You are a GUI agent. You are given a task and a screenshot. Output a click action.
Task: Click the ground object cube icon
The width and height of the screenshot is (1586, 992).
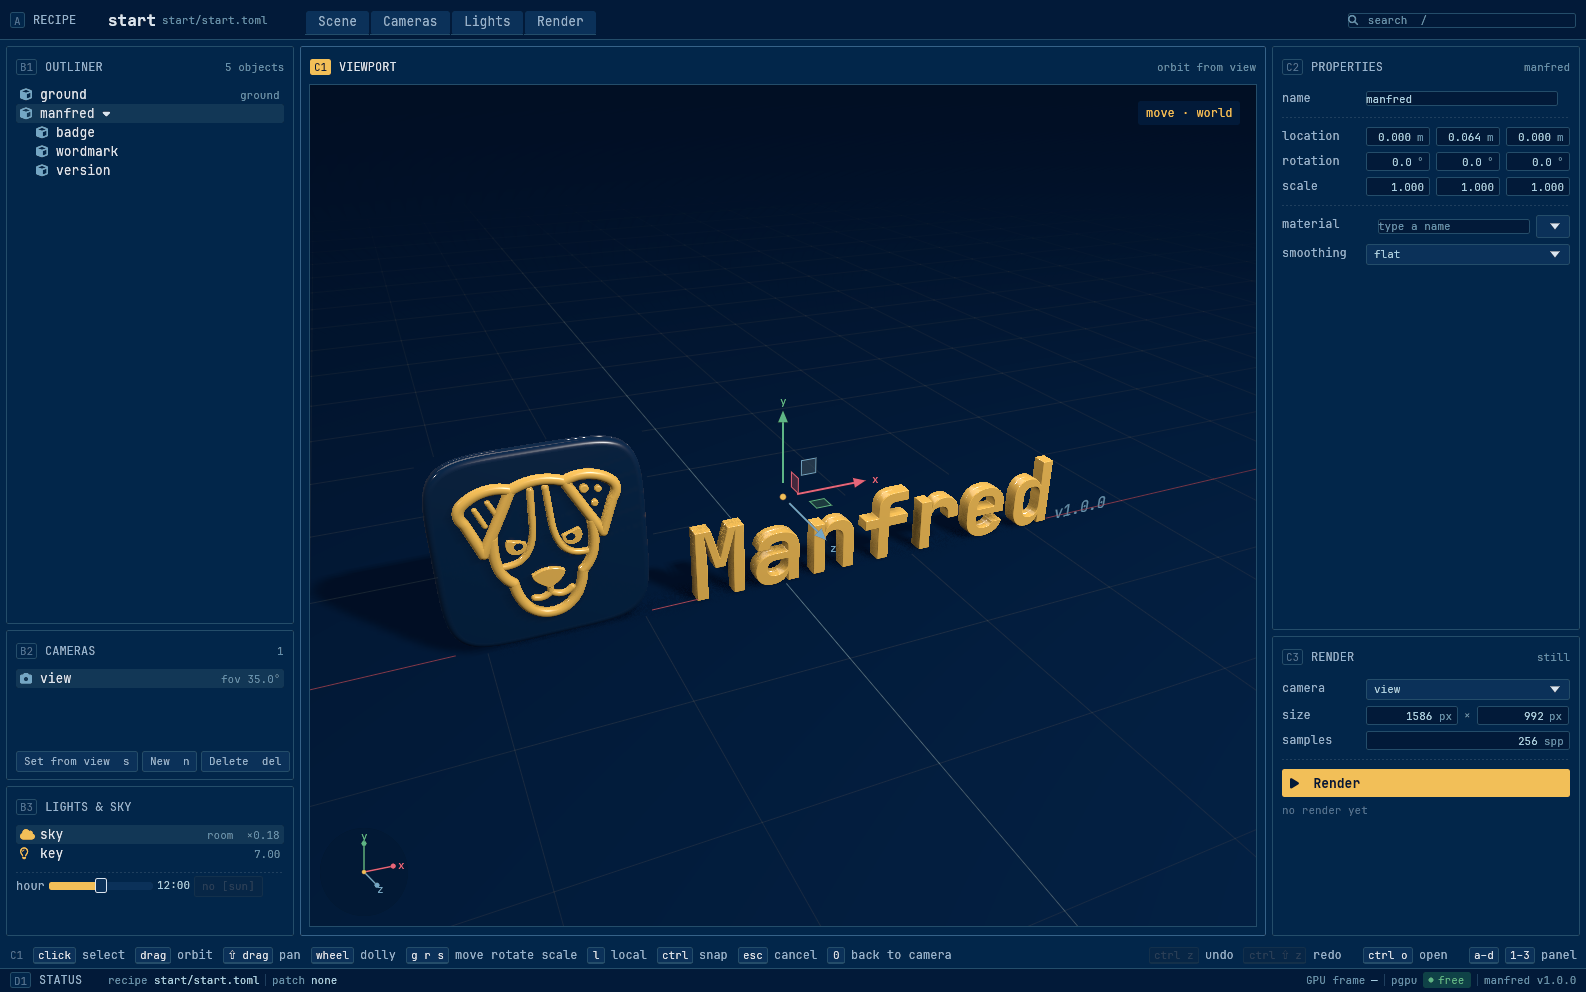(x=26, y=95)
